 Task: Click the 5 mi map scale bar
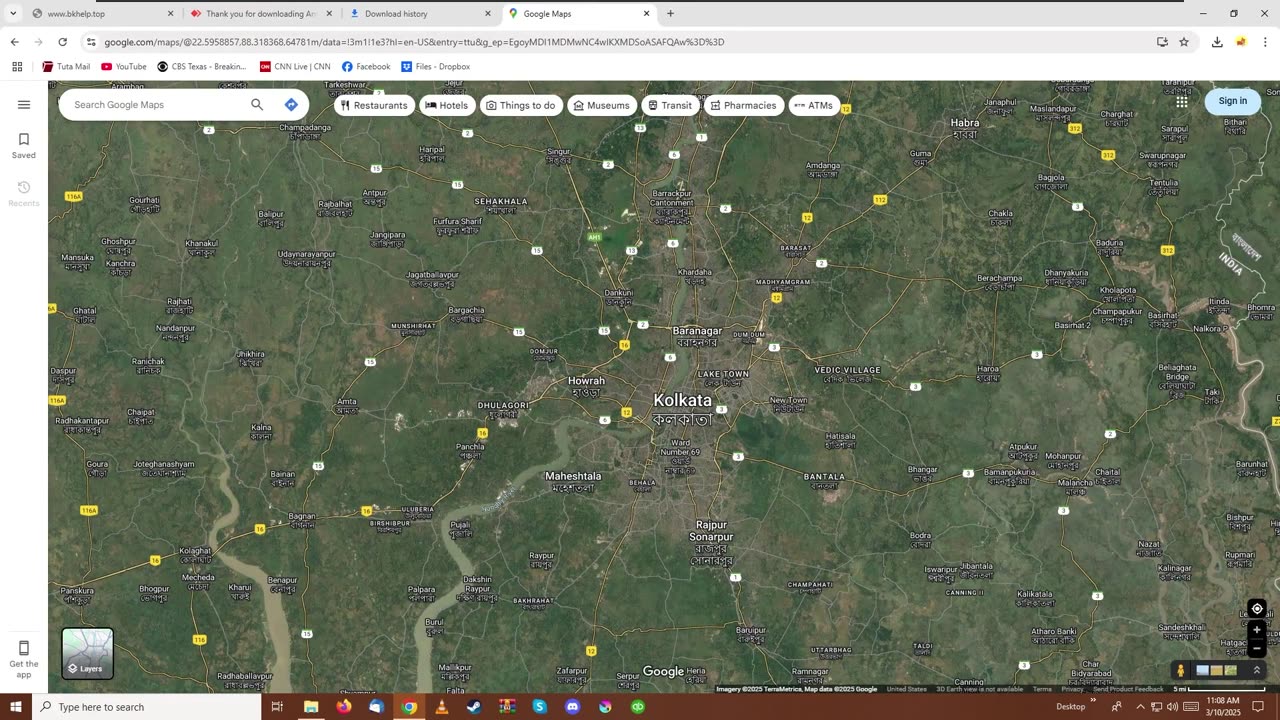point(1218,689)
